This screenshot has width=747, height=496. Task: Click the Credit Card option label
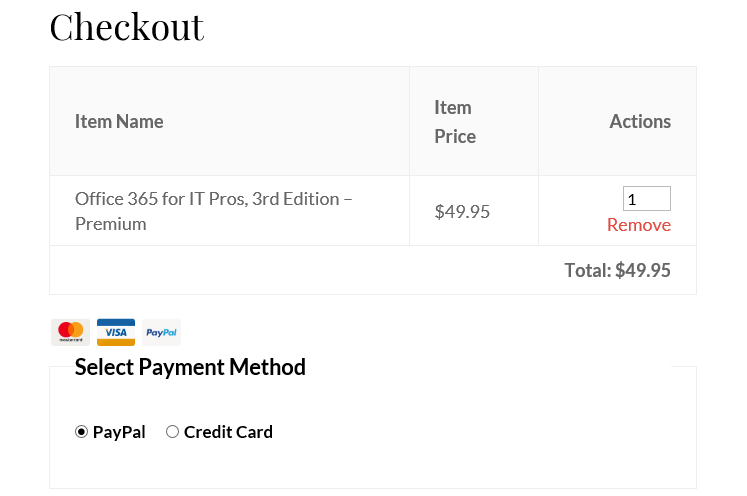(228, 432)
